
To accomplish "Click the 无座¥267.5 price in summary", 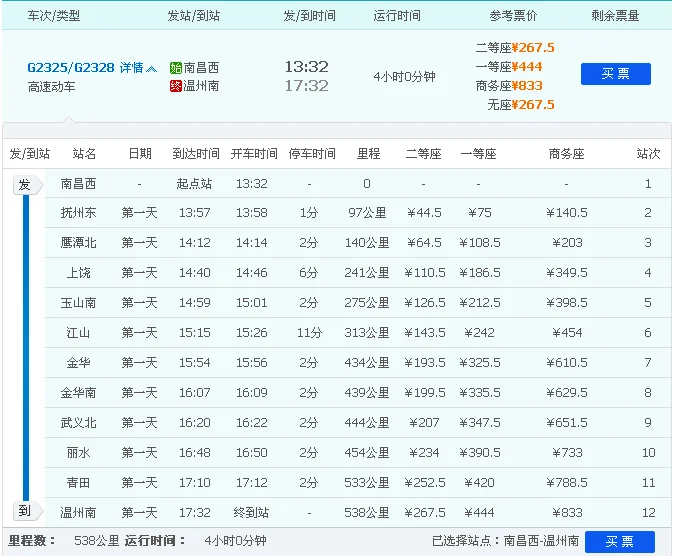I will pos(521,104).
